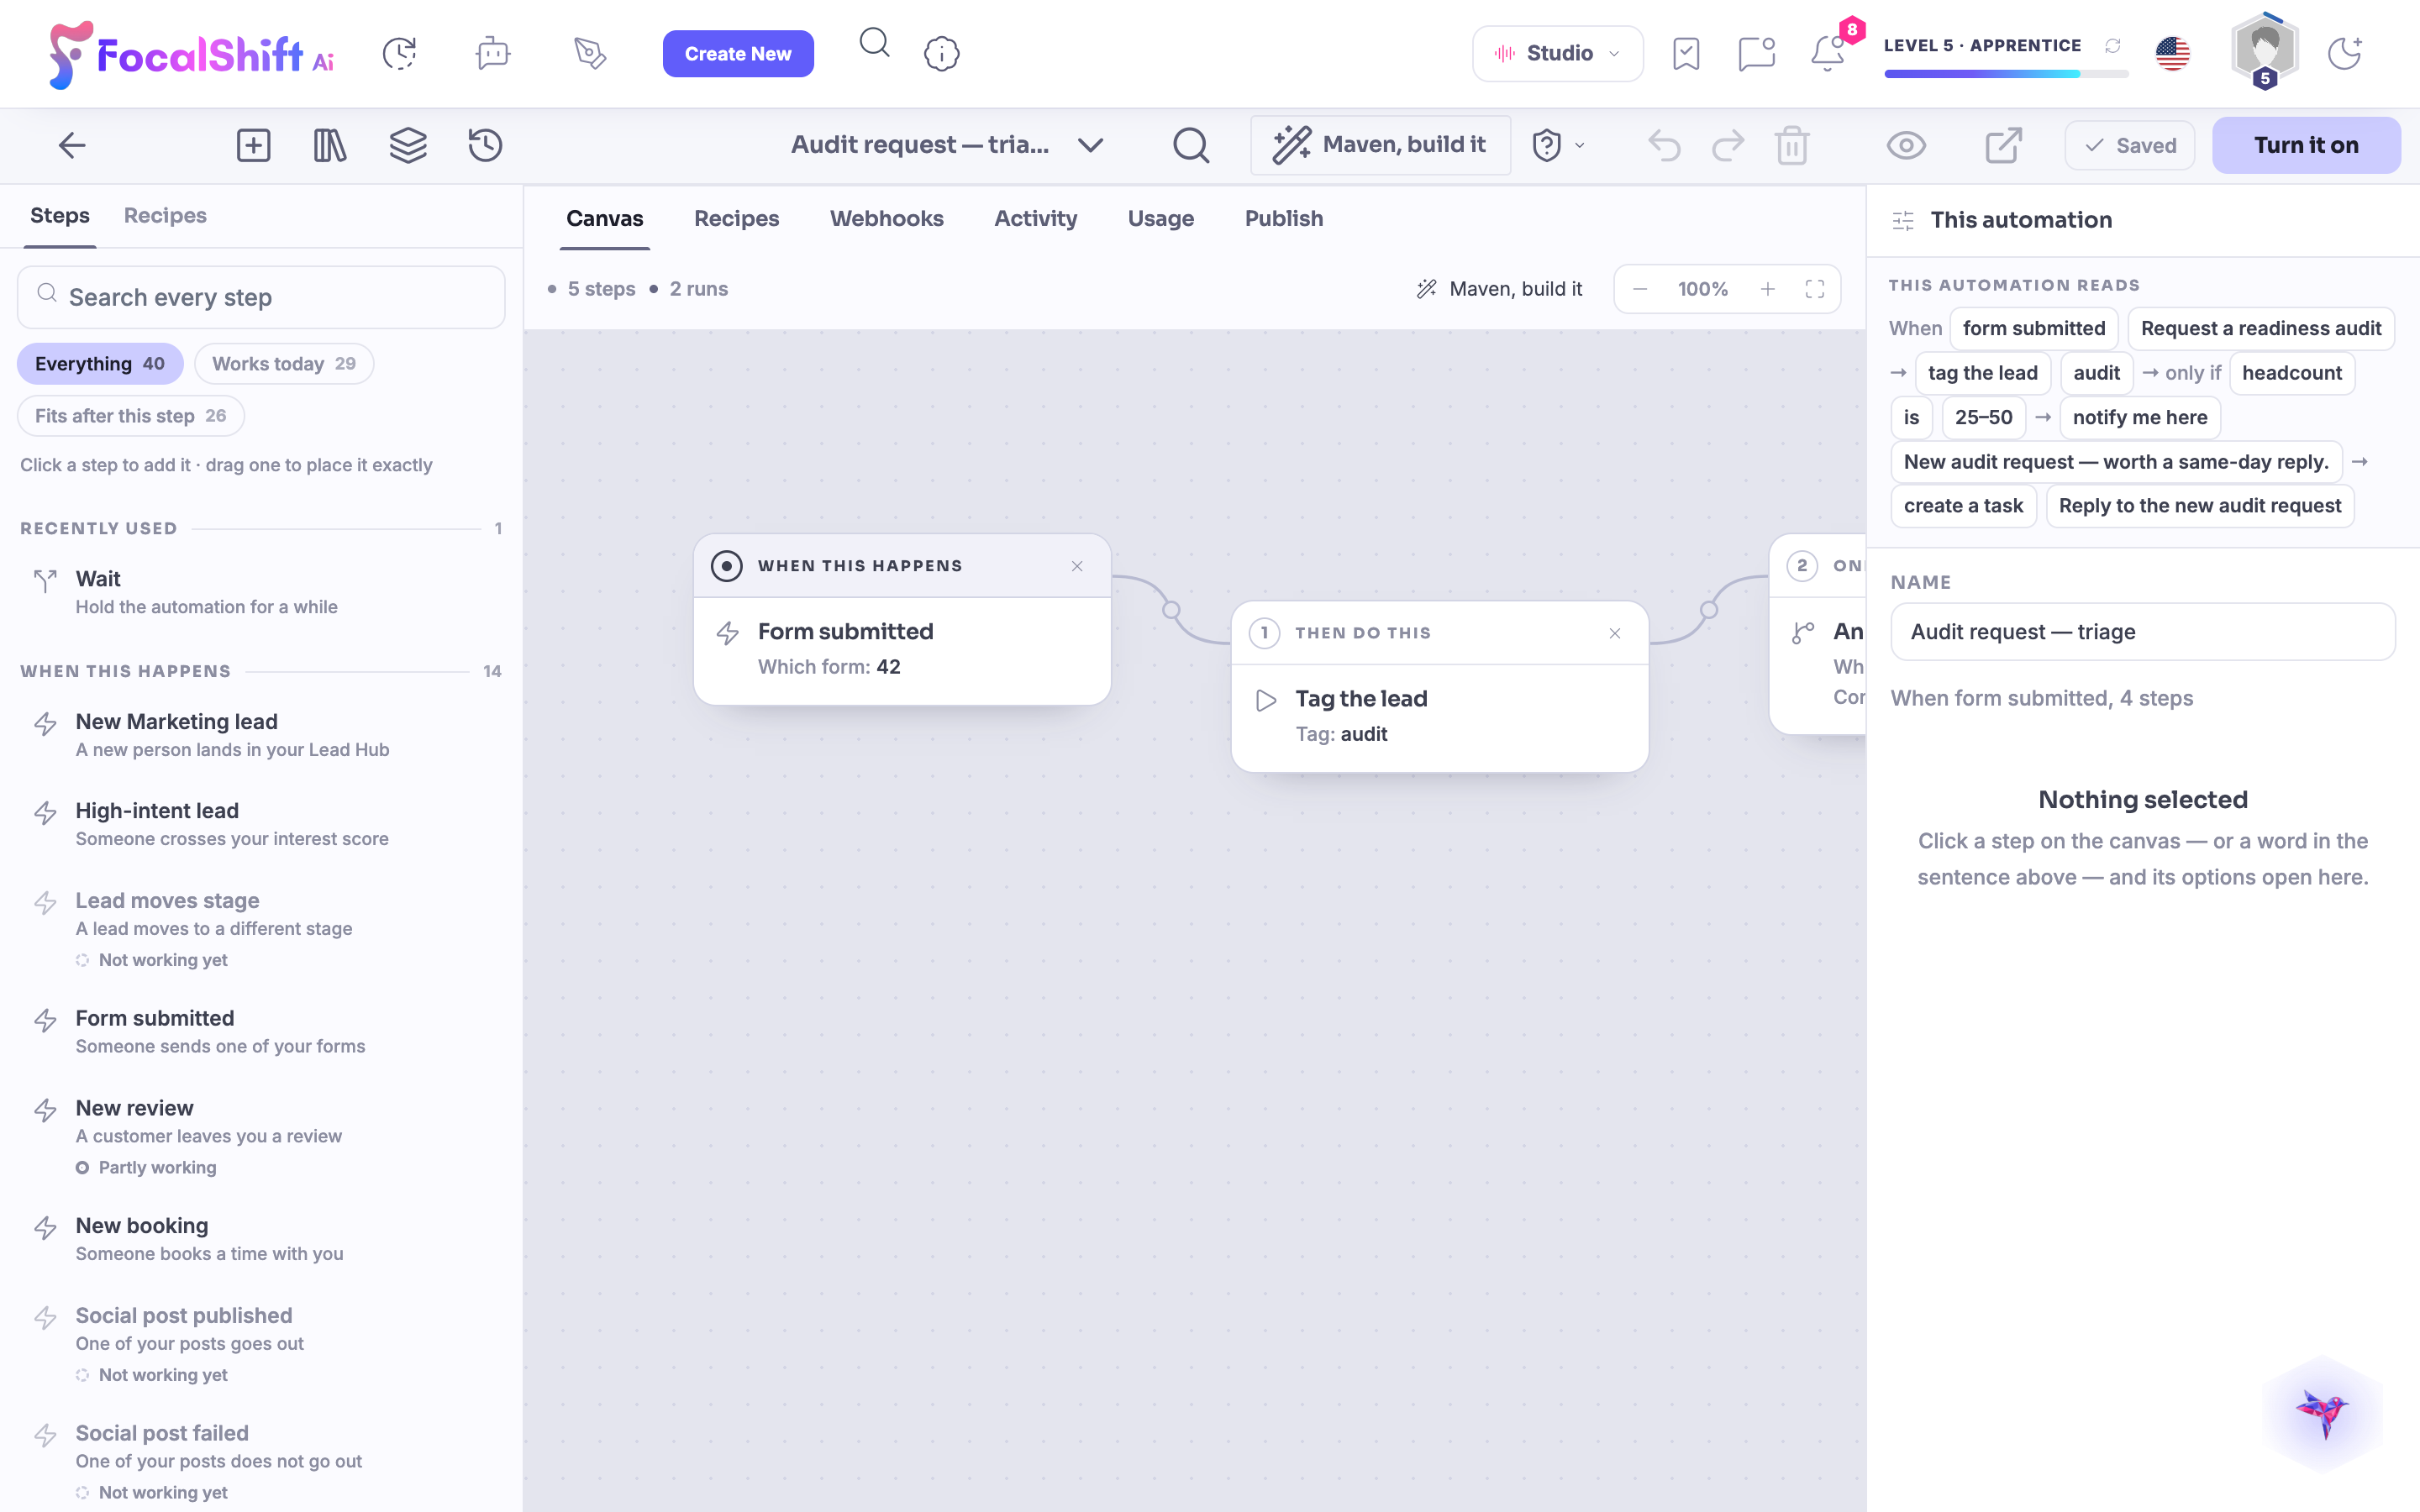Open the user avatar profile

pyautogui.click(x=2265, y=50)
